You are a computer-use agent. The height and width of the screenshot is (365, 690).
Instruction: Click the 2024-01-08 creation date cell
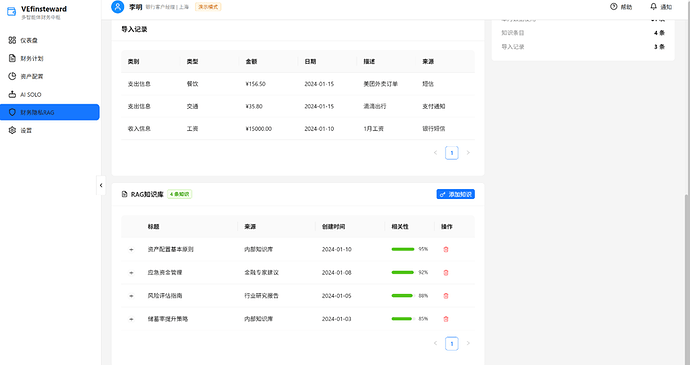(337, 273)
